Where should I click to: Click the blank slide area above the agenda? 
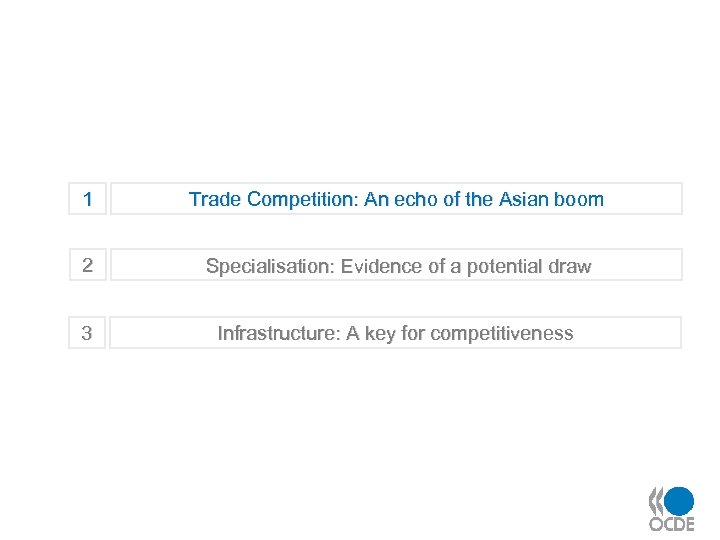pyautogui.click(x=360, y=90)
